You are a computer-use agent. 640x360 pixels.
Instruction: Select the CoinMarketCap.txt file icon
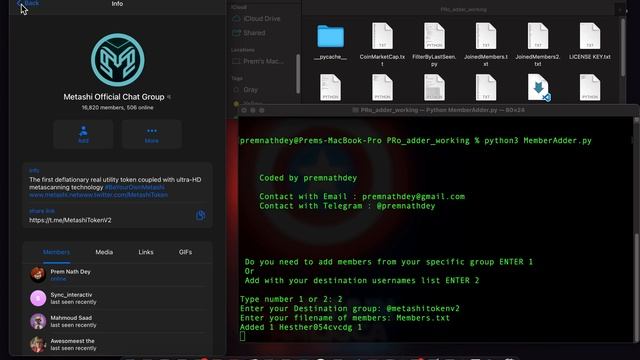tap(382, 36)
